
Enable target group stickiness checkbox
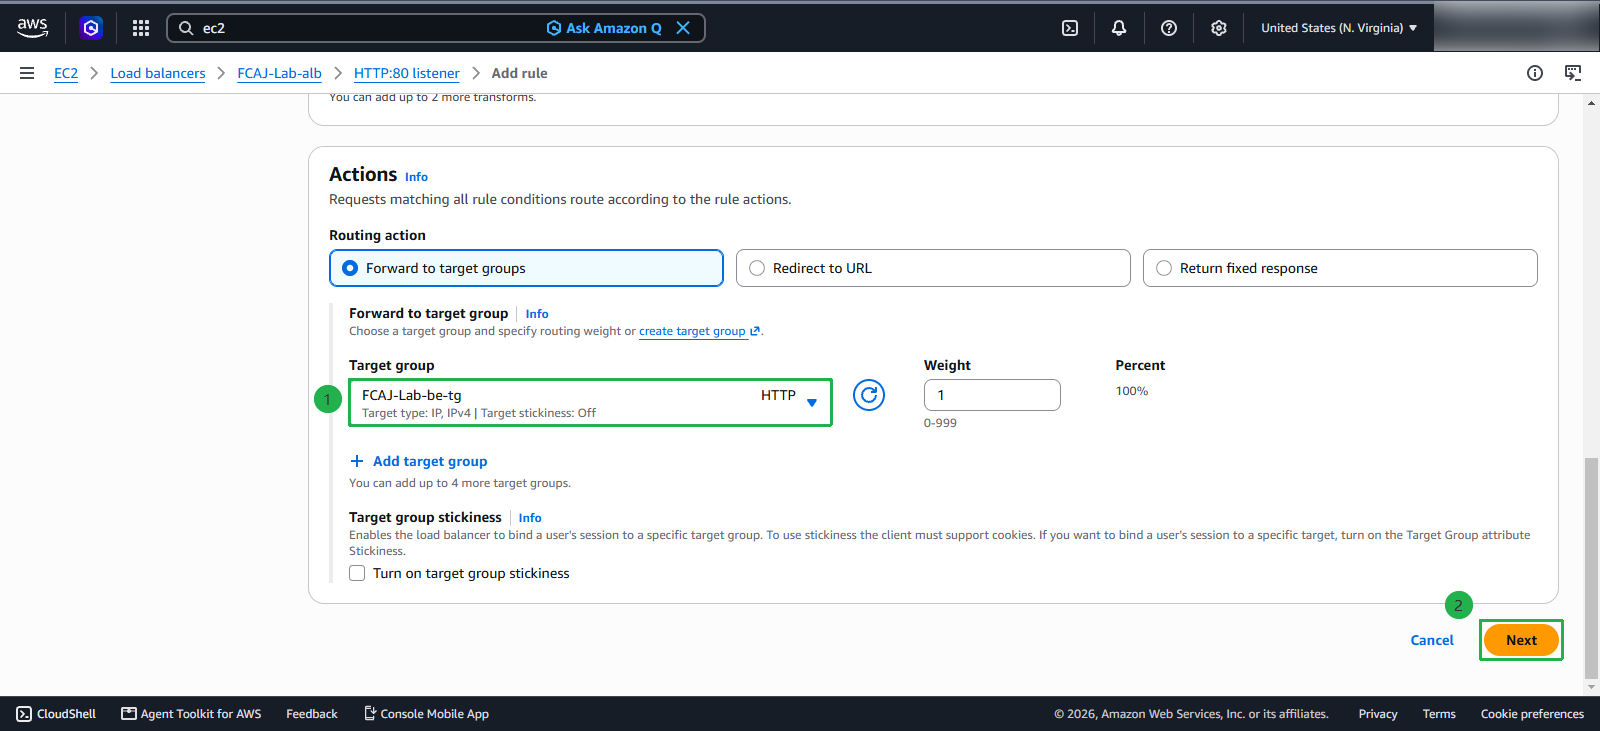tap(357, 573)
